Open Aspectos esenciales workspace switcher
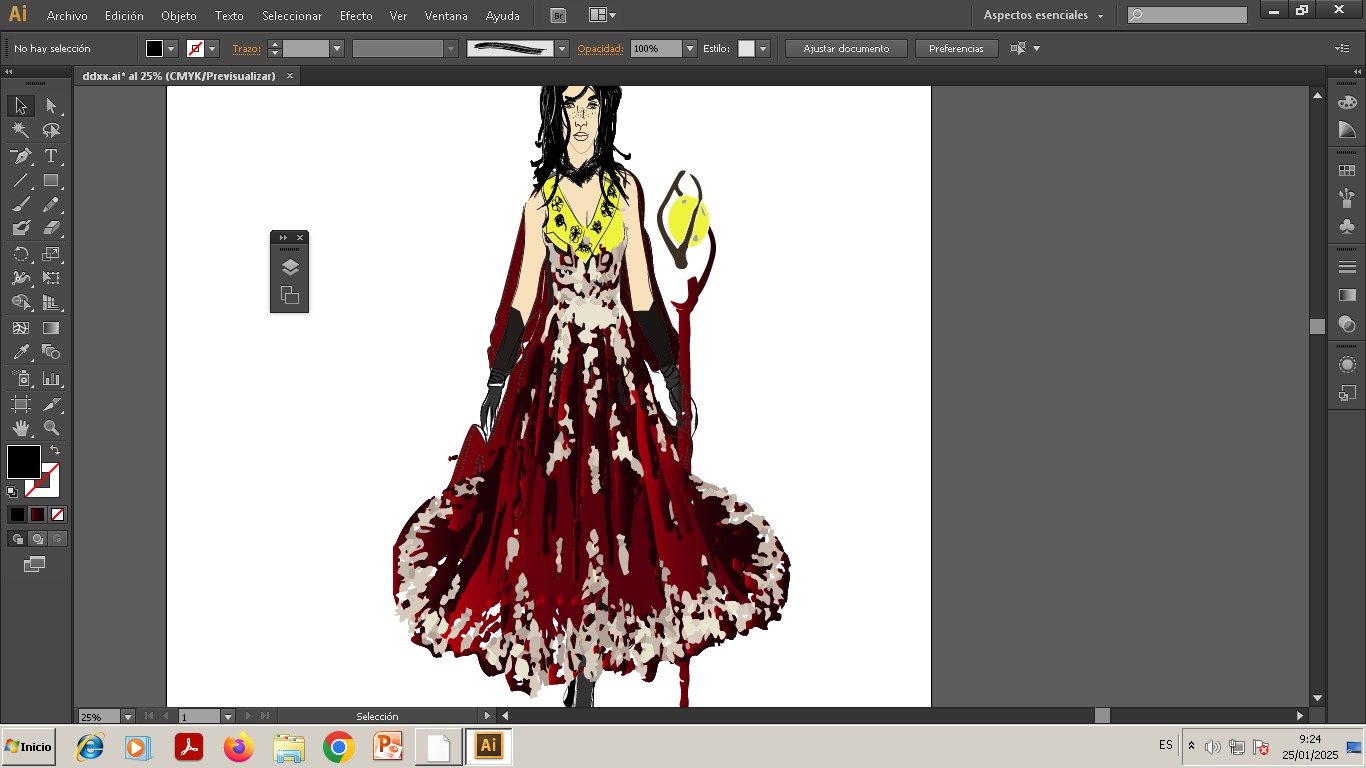Screen dimensions: 1366x768 pos(1043,15)
